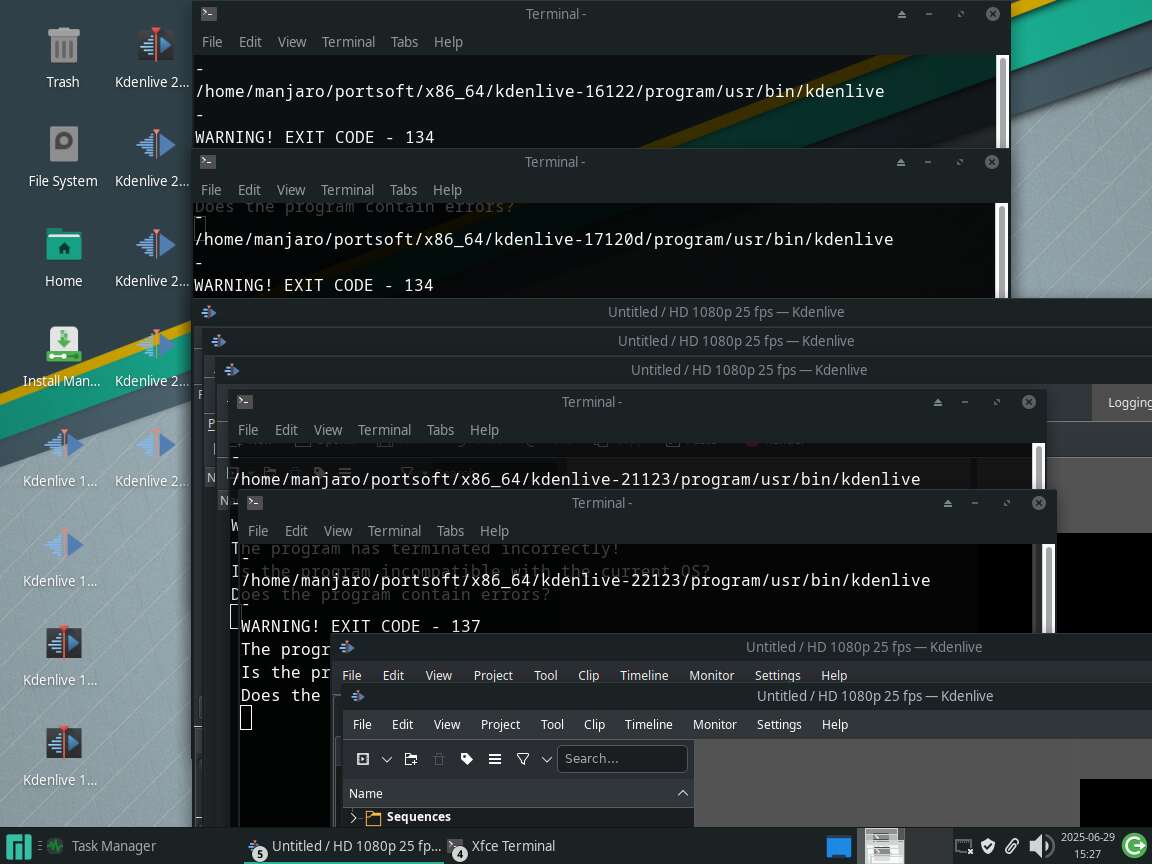Image resolution: width=1152 pixels, height=864 pixels.
Task: Click the shield update tray icon
Action: coord(988,846)
